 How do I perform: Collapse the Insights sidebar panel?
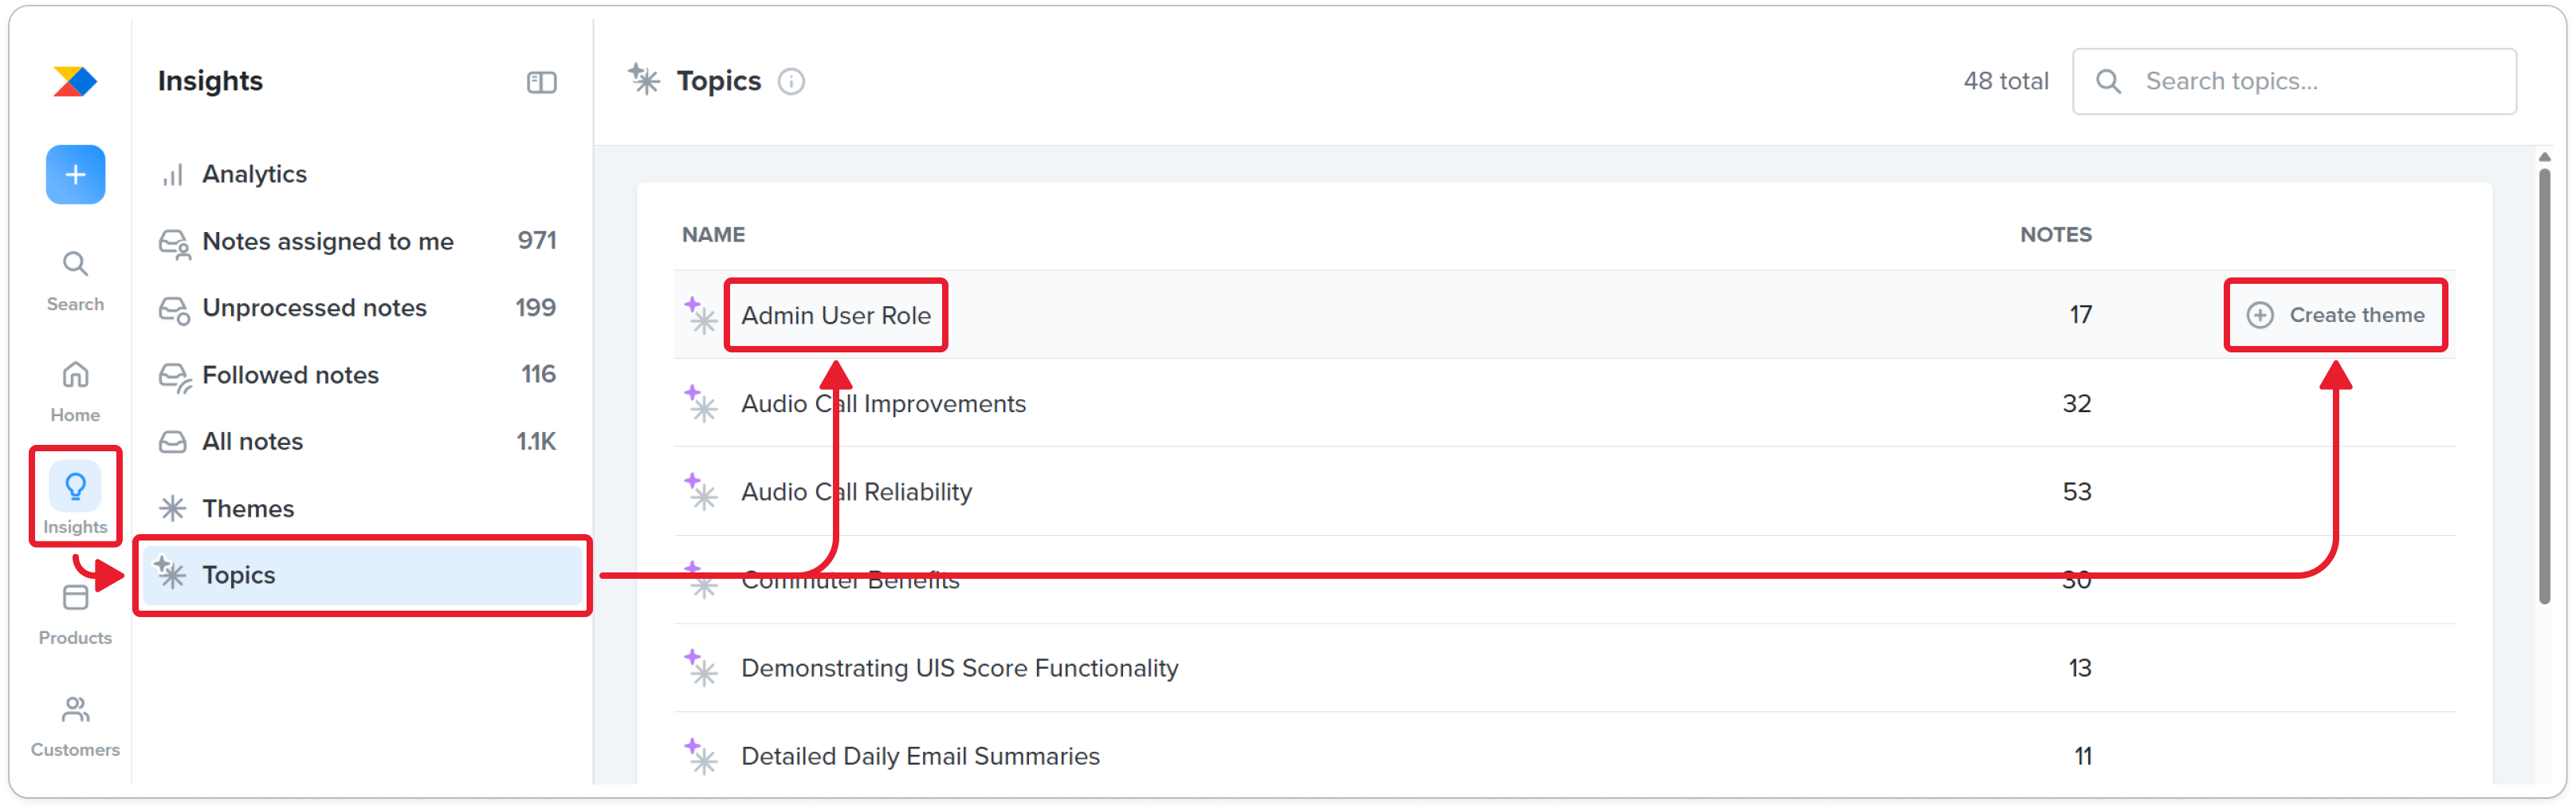(541, 82)
